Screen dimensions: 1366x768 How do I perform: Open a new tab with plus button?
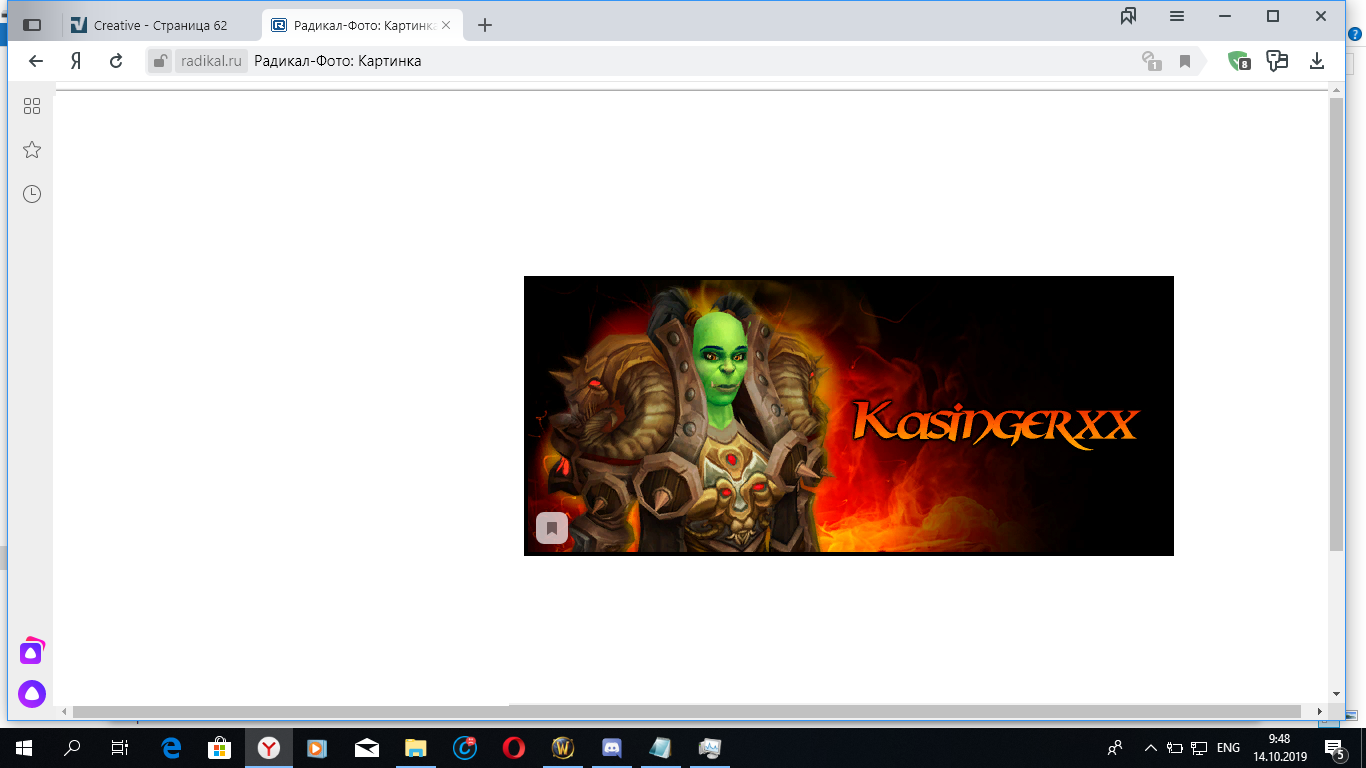pos(485,25)
